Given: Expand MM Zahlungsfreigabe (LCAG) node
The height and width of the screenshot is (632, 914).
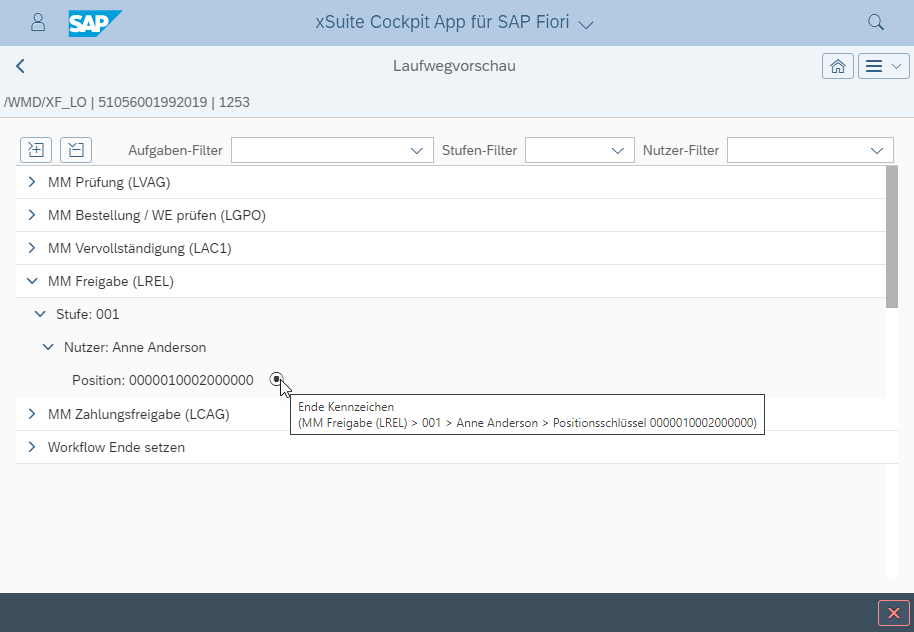Looking at the screenshot, I should [x=31, y=414].
